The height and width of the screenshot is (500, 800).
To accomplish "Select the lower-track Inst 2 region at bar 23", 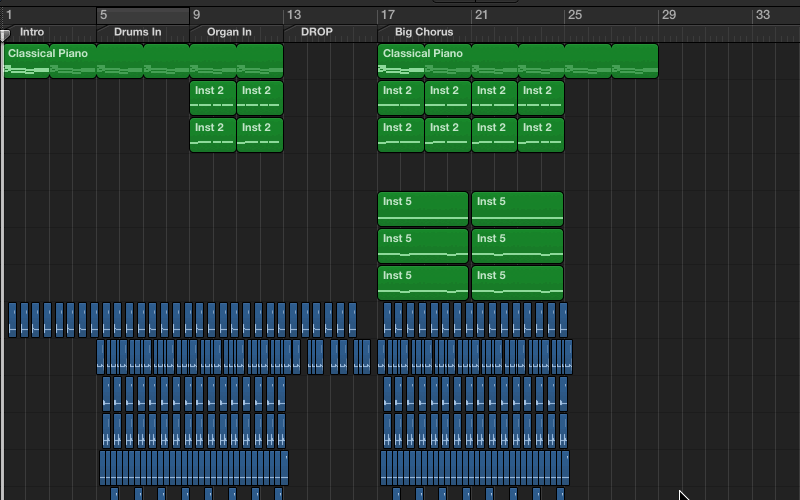I will pos(541,135).
